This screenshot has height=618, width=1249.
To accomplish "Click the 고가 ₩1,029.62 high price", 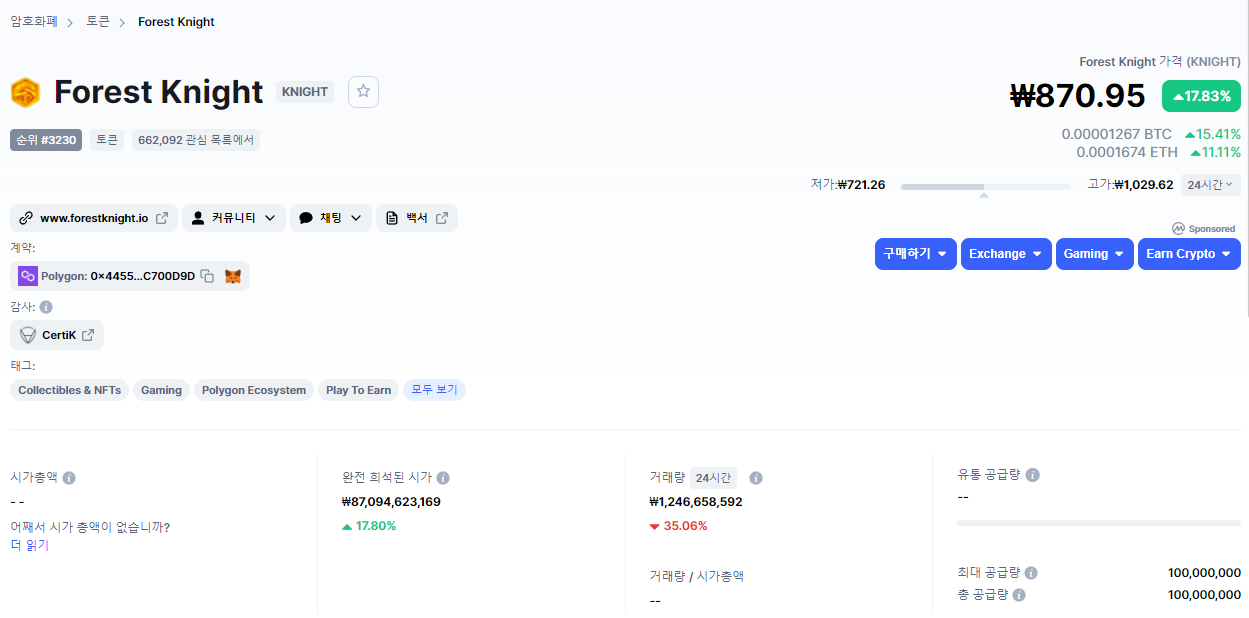I will point(1130,185).
